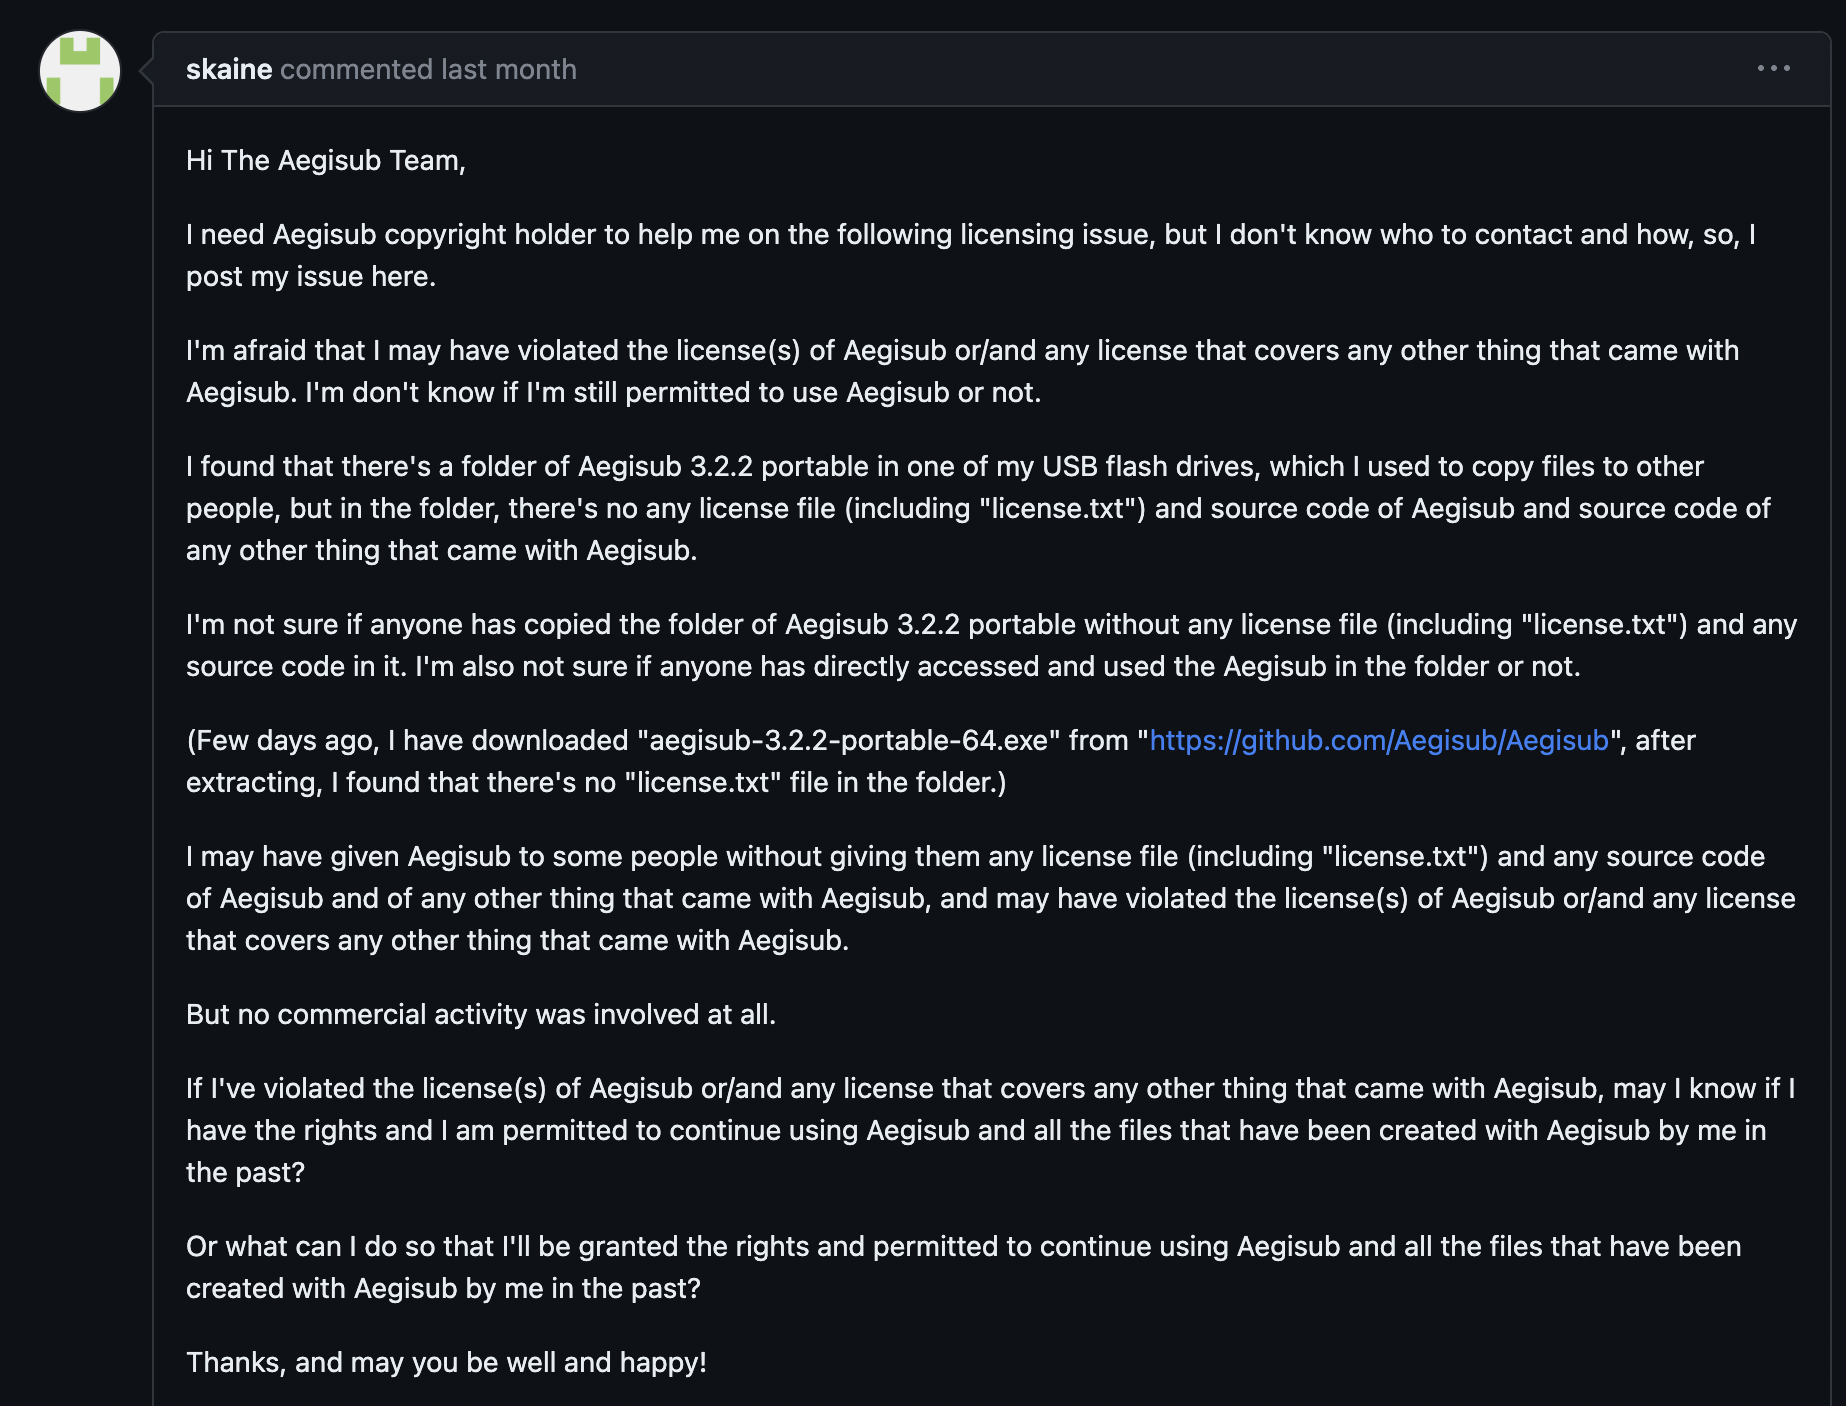Click the paragraph starting "I'm afraid that I may have violated"

962,371
